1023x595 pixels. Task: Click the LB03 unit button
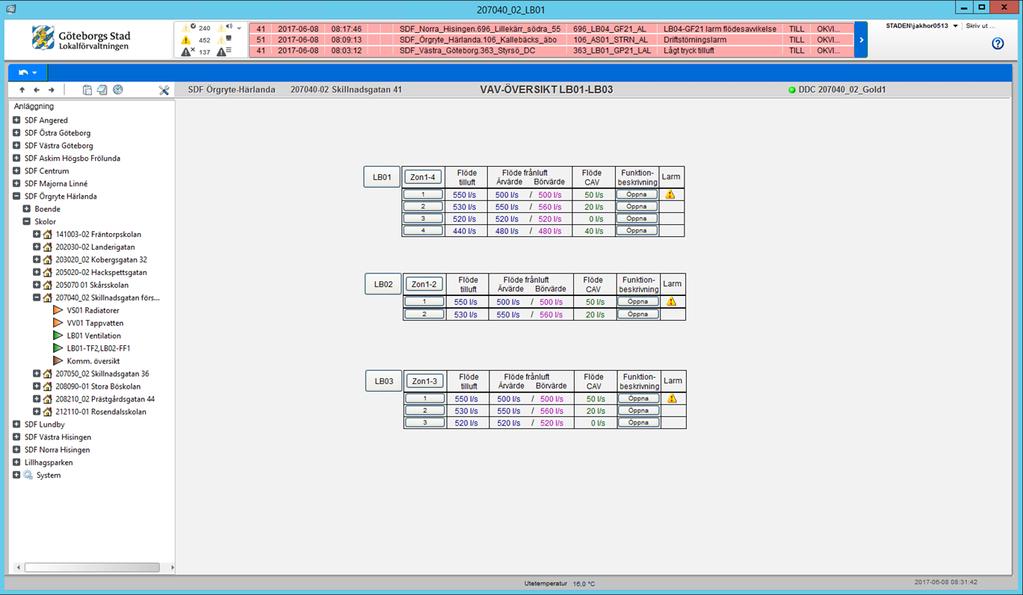point(384,381)
